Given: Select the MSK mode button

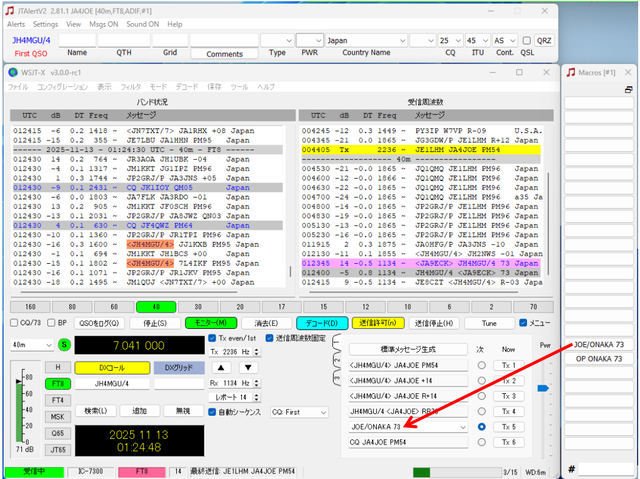Looking at the screenshot, I should tap(57, 417).
